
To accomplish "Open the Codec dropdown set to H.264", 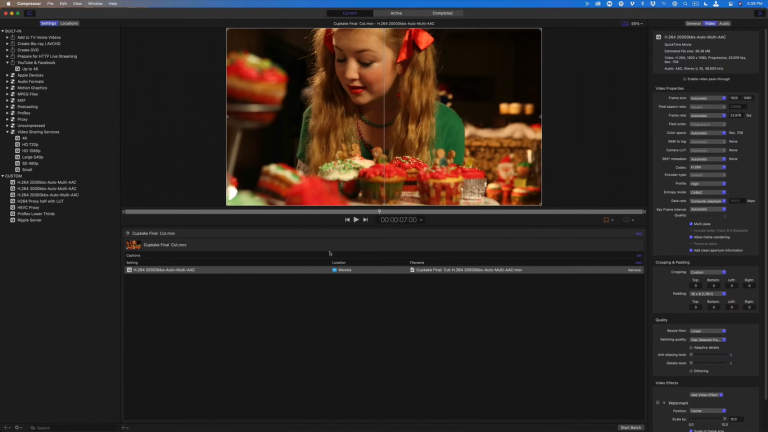I will tap(708, 167).
